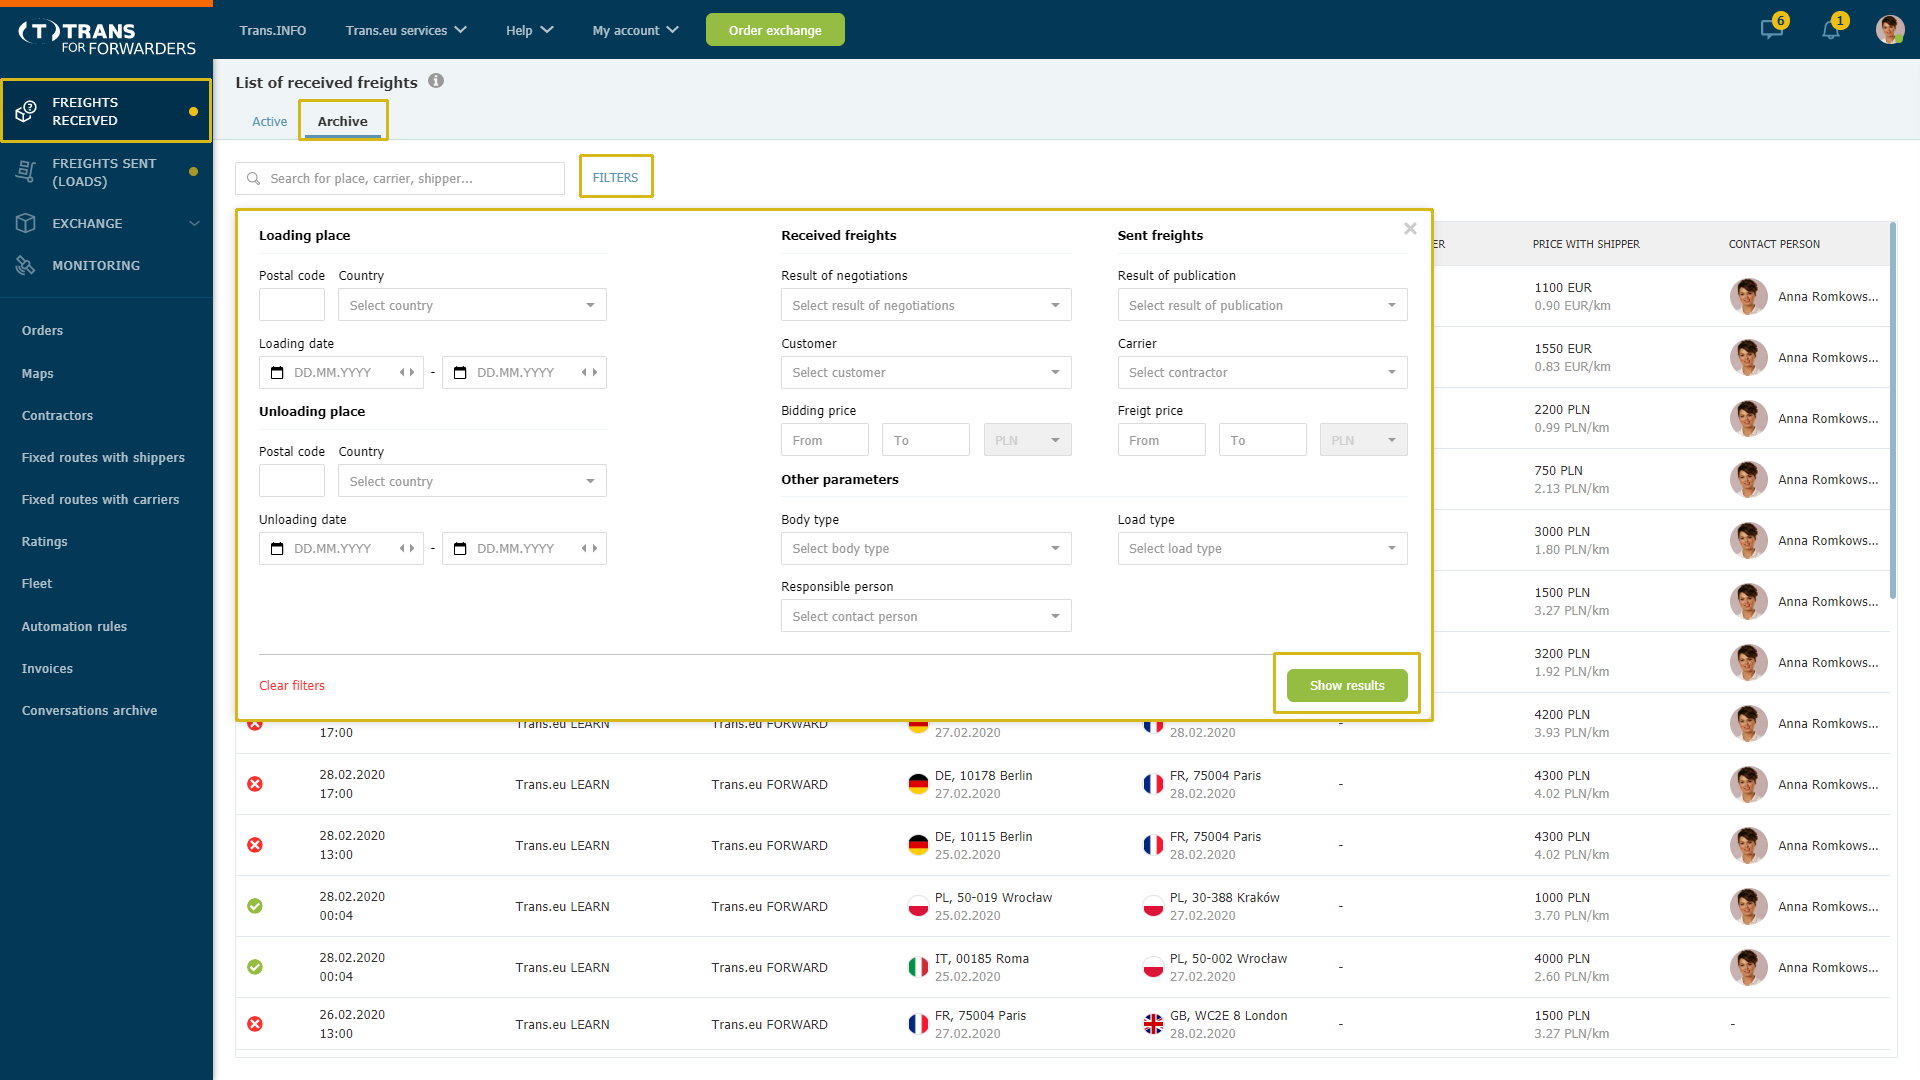Go to Trans.INFO
Viewport: 1920px width, 1080px height.
pos(273,30)
